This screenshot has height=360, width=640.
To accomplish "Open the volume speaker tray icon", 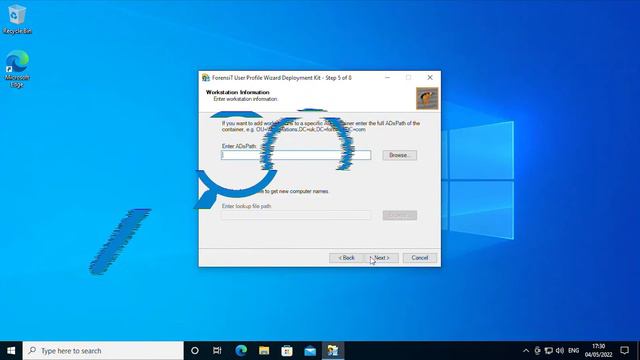I will pyautogui.click(x=560, y=351).
